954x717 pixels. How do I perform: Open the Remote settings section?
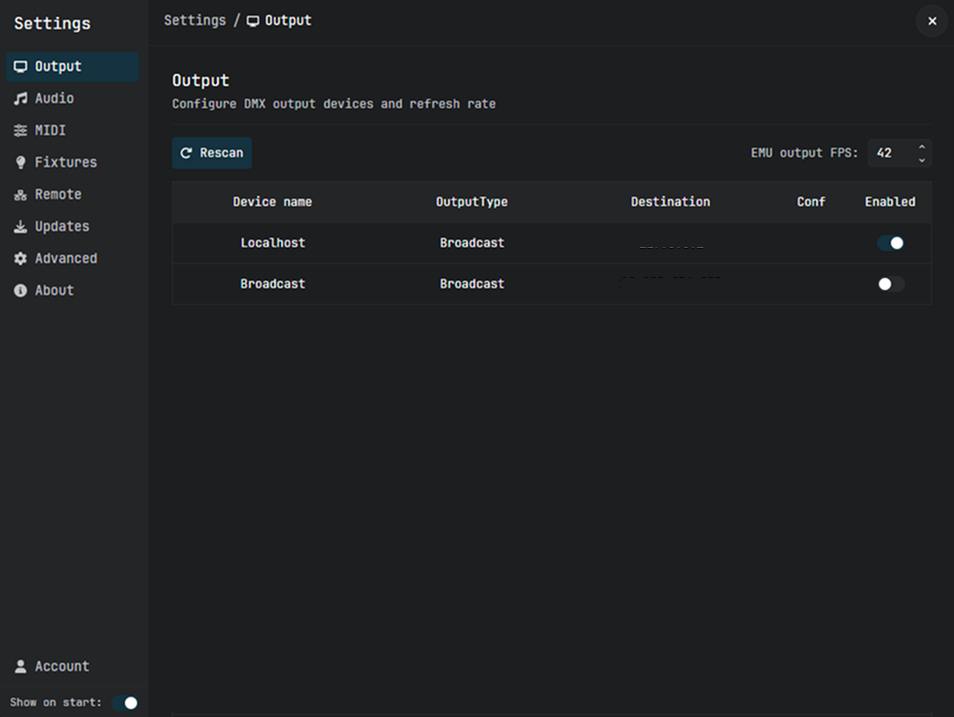[x=72, y=195]
